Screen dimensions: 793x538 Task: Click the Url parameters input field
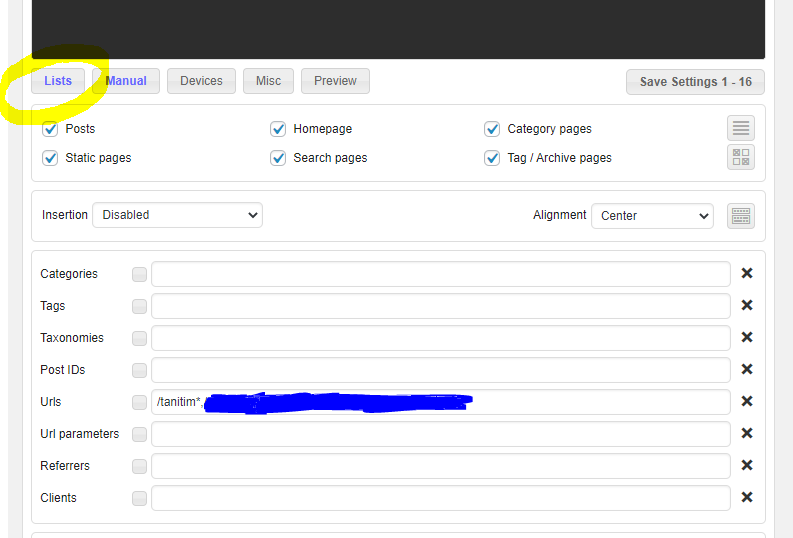440,434
